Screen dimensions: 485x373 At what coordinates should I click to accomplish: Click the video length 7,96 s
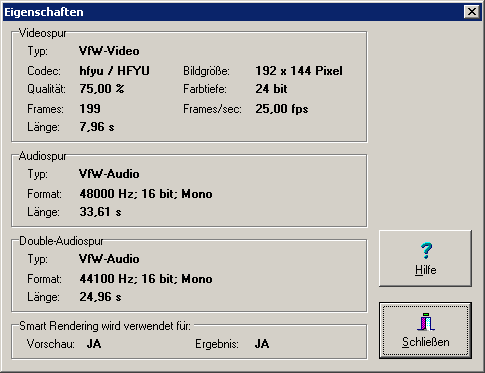pyautogui.click(x=97, y=127)
